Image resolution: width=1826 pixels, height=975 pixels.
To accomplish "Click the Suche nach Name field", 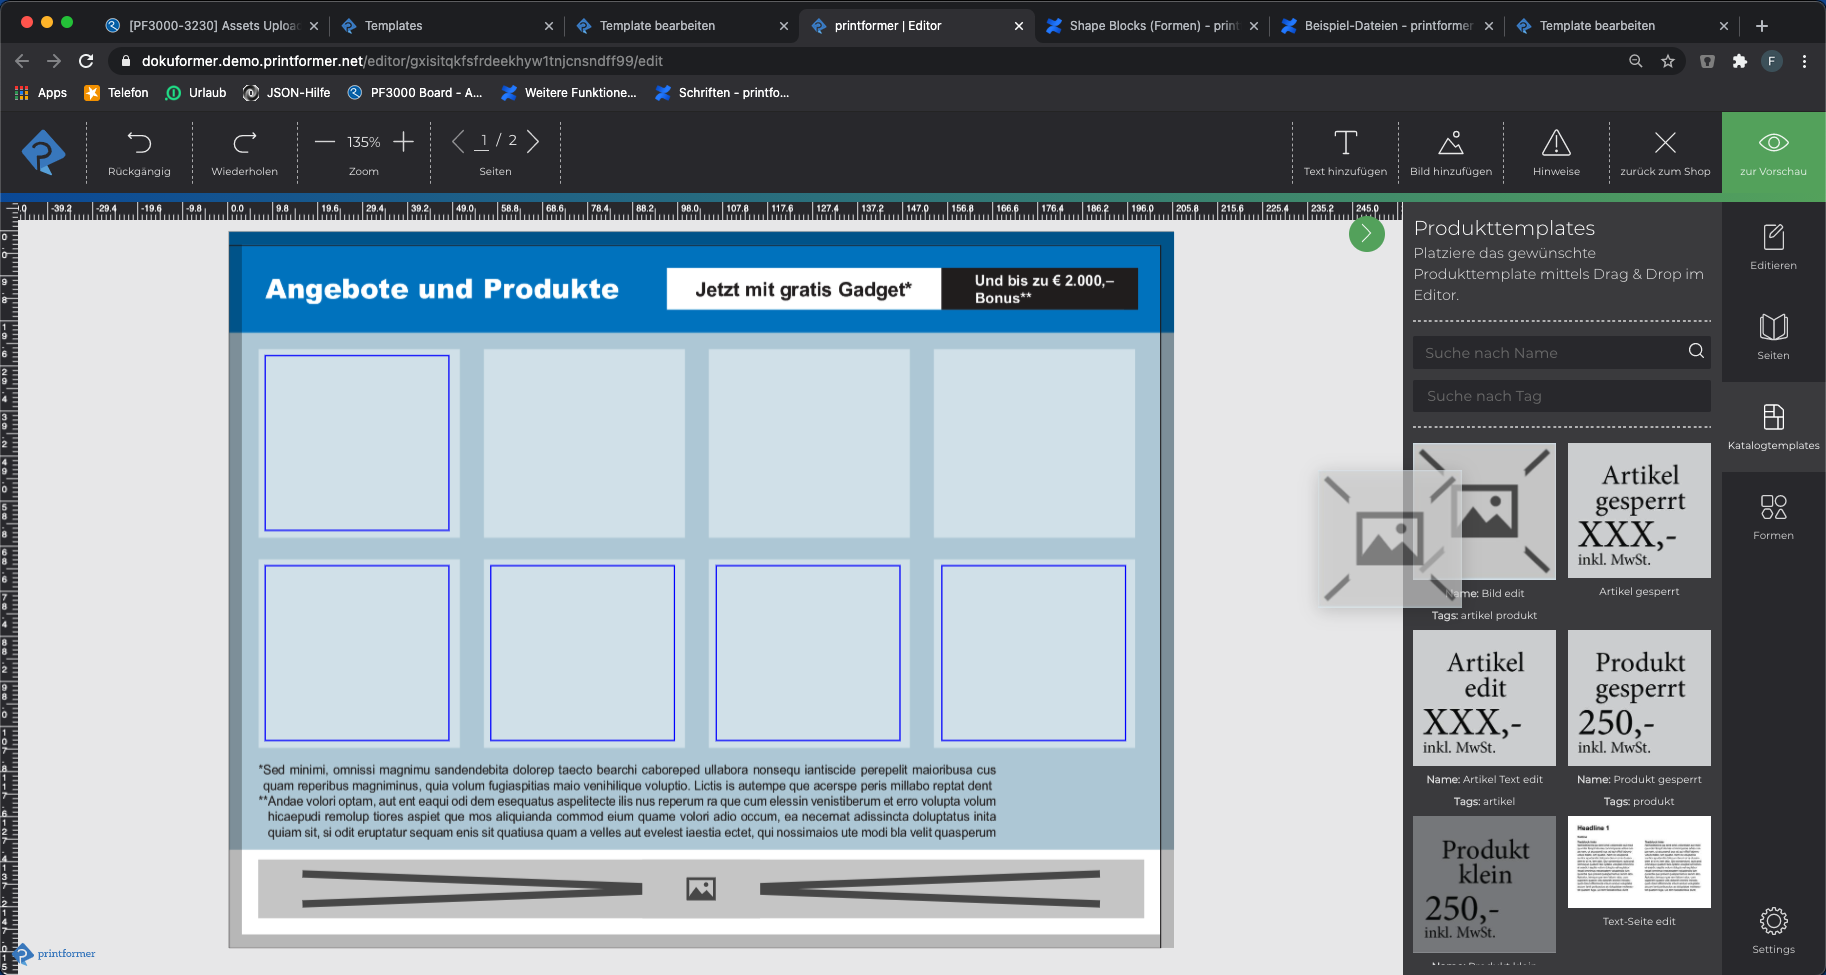I will click(1550, 353).
